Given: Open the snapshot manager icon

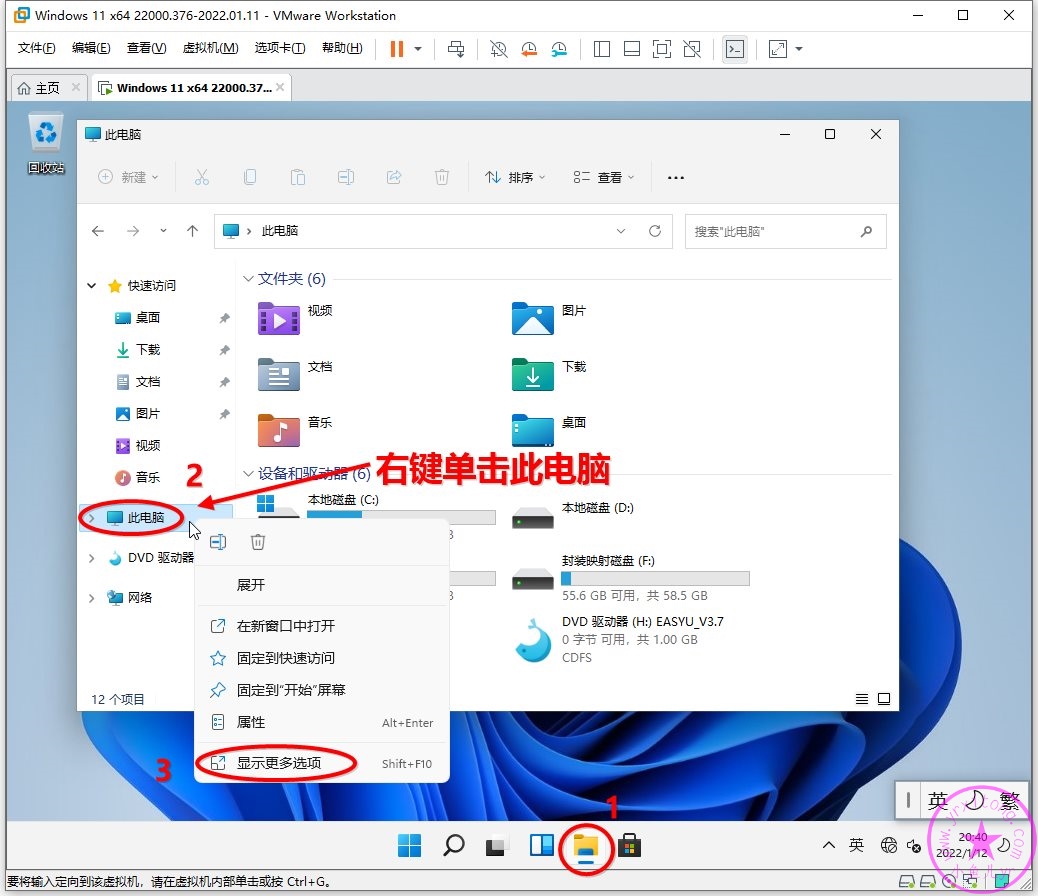Looking at the screenshot, I should [559, 49].
